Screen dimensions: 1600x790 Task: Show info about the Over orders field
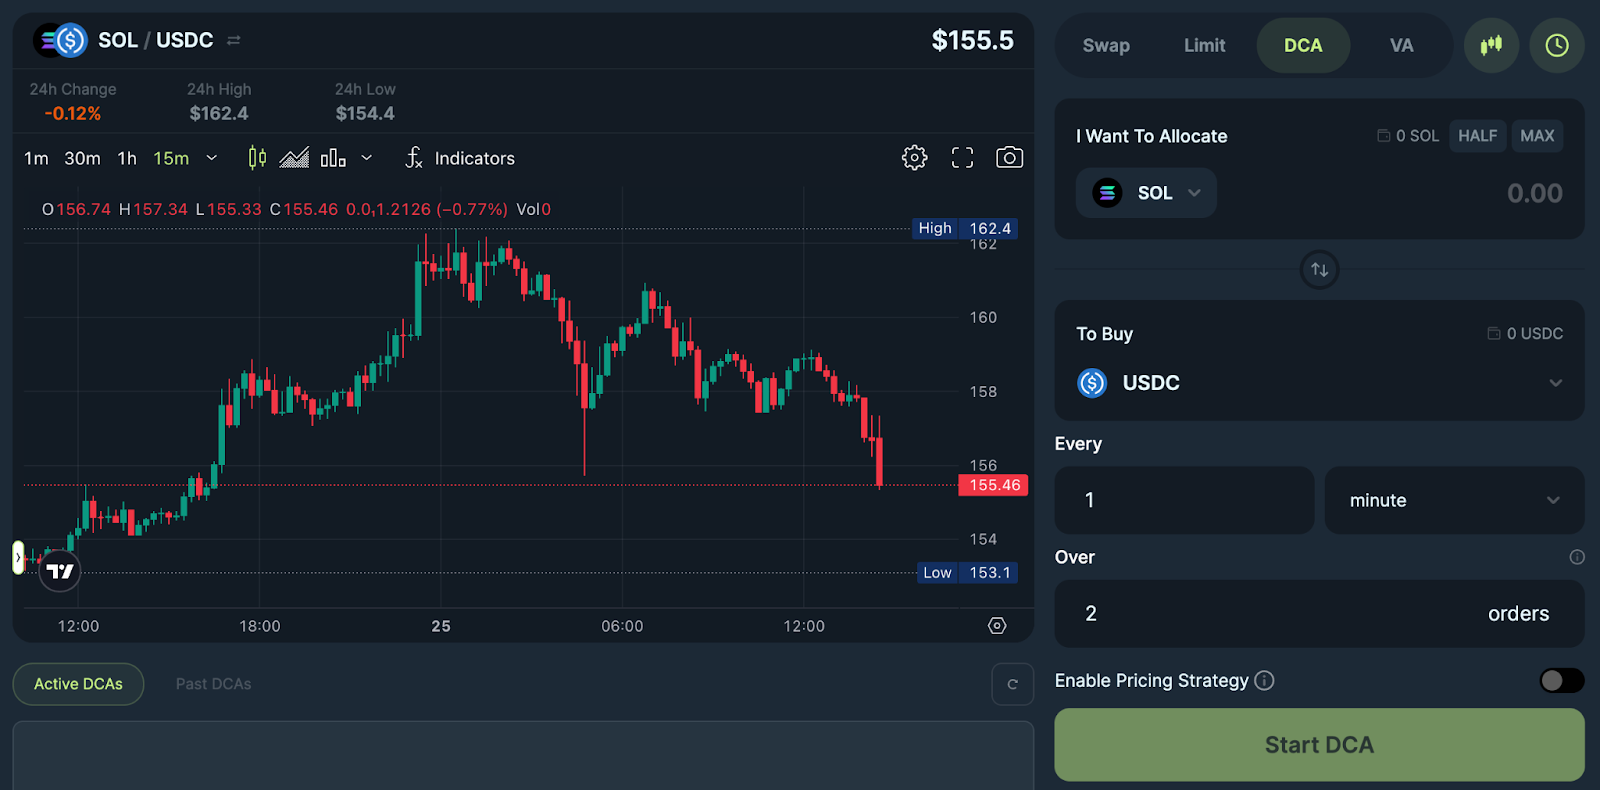[1577, 557]
